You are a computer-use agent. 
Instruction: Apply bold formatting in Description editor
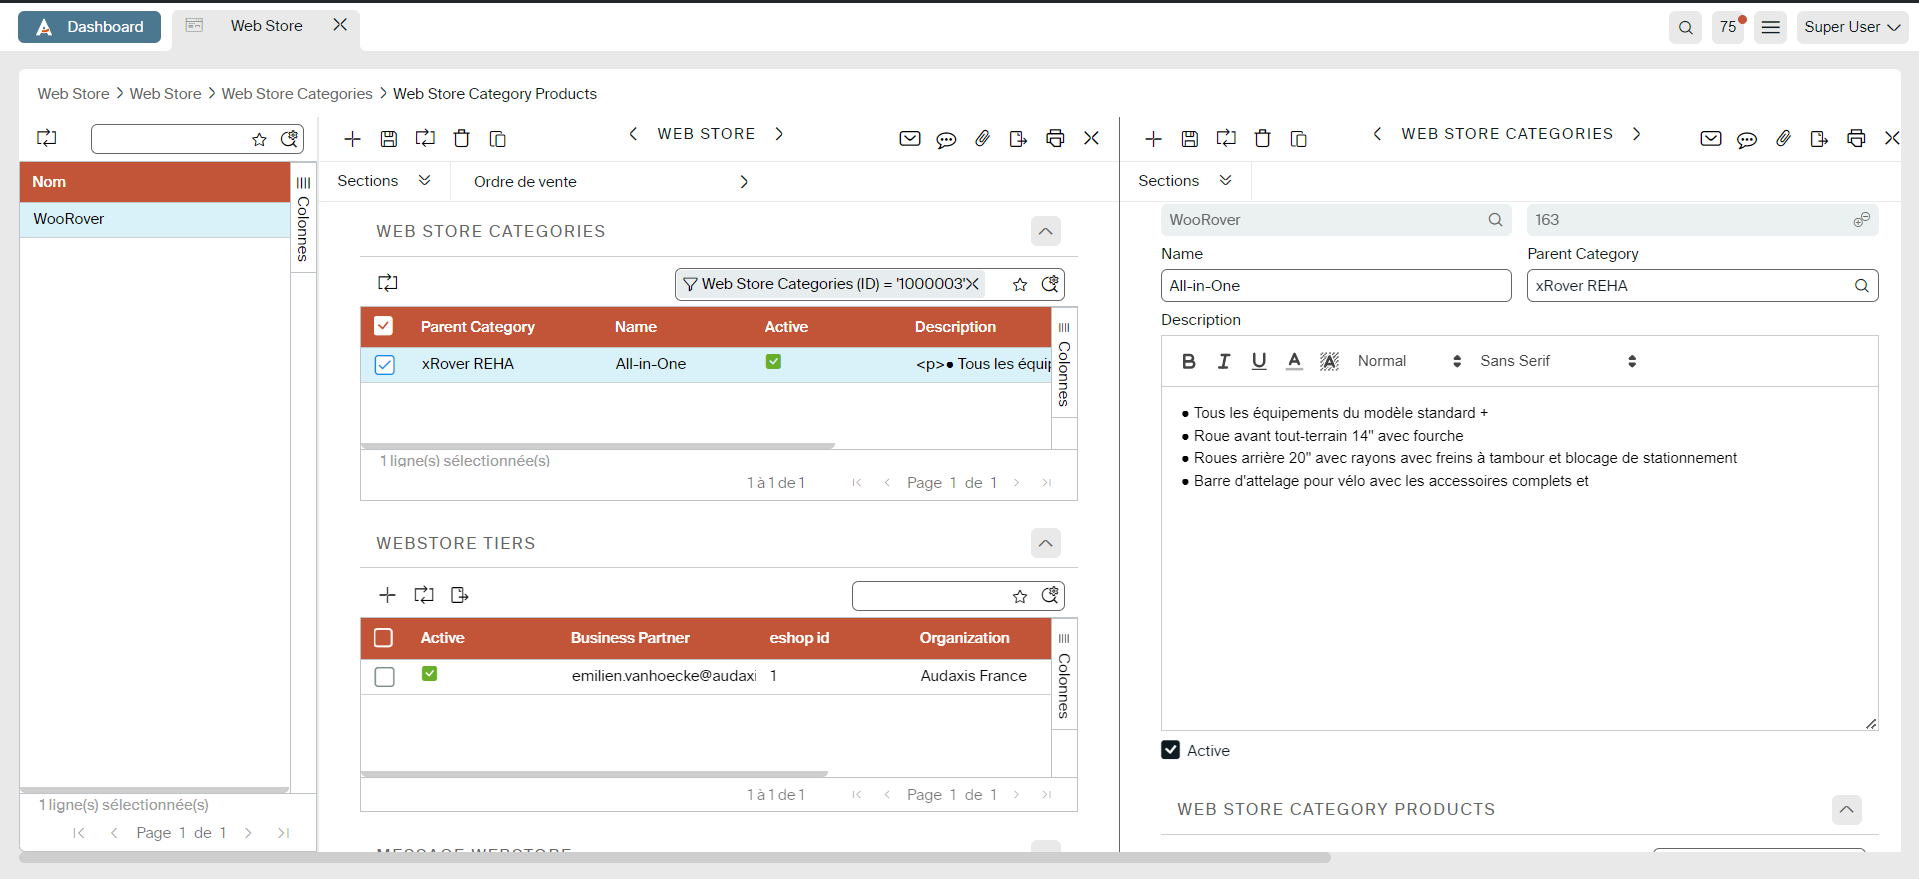1188,361
